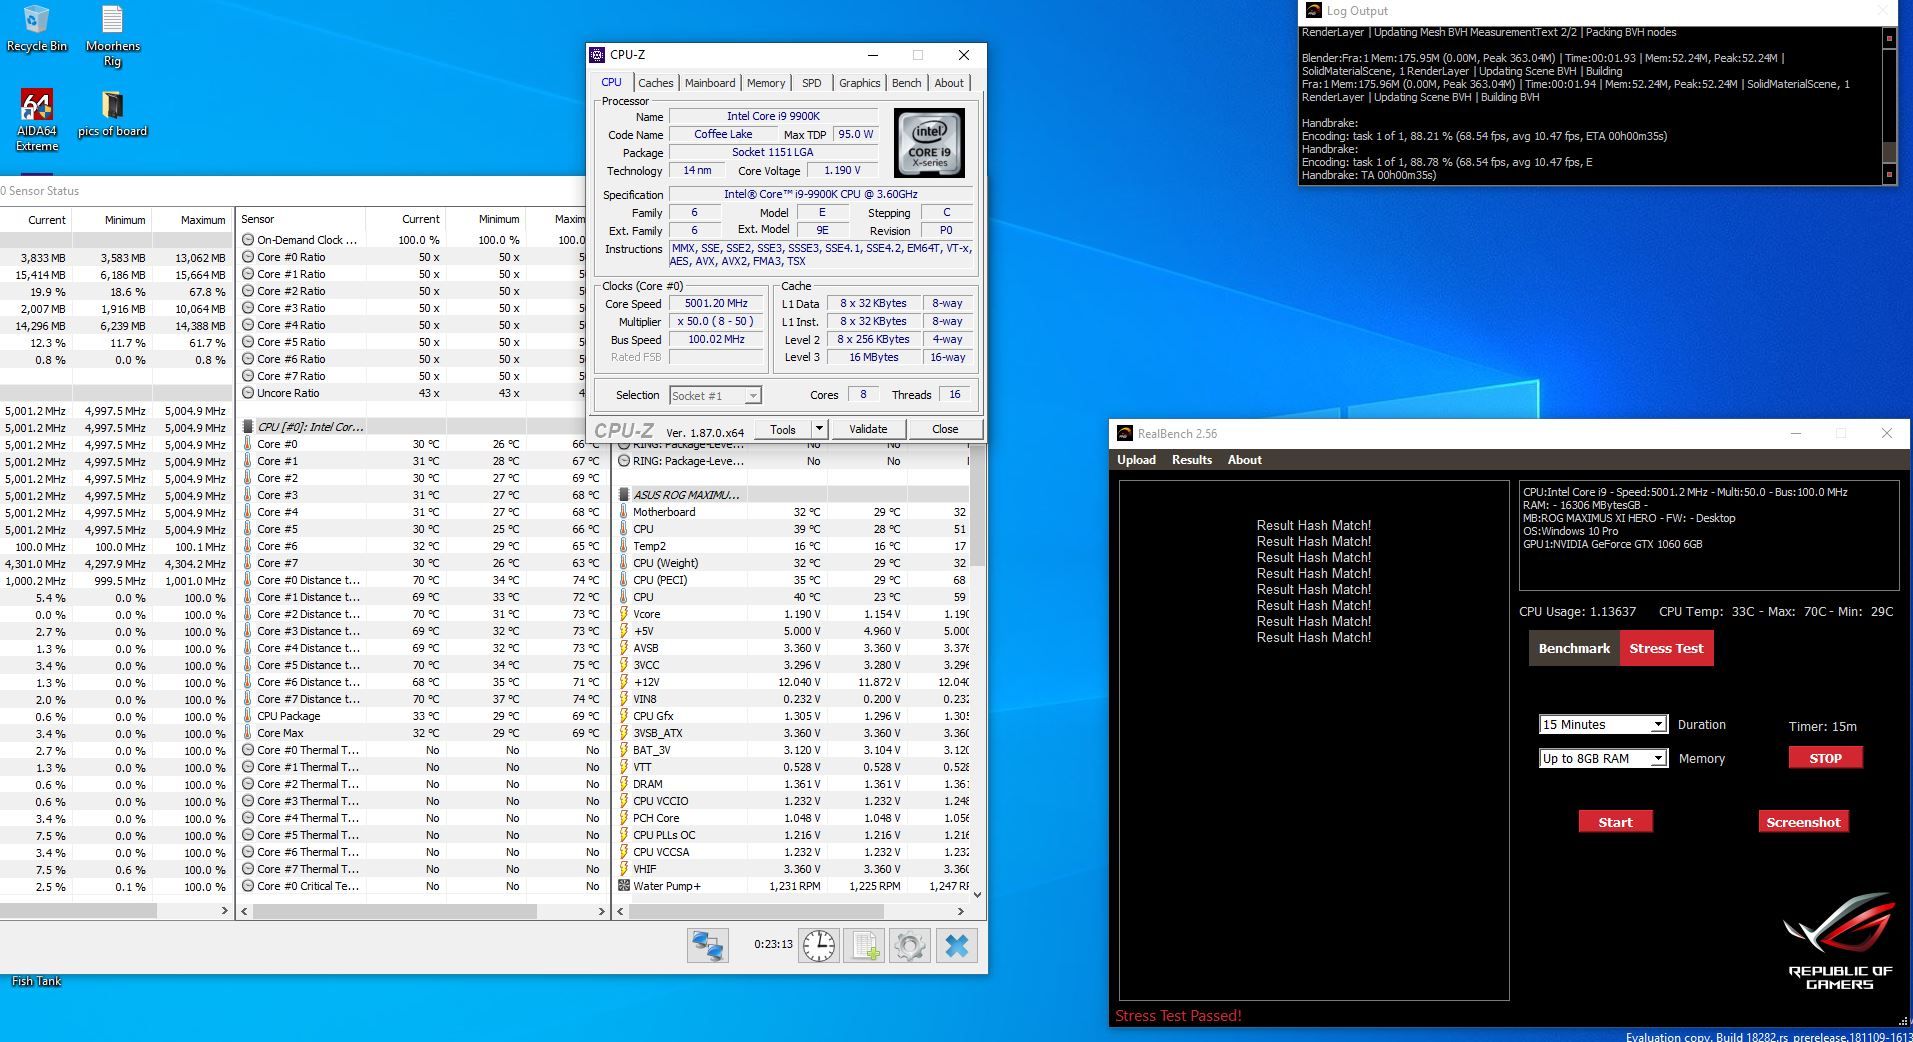Click the Intel Core i9 logo in CPU-Z
This screenshot has width=1913, height=1042.
pos(929,143)
